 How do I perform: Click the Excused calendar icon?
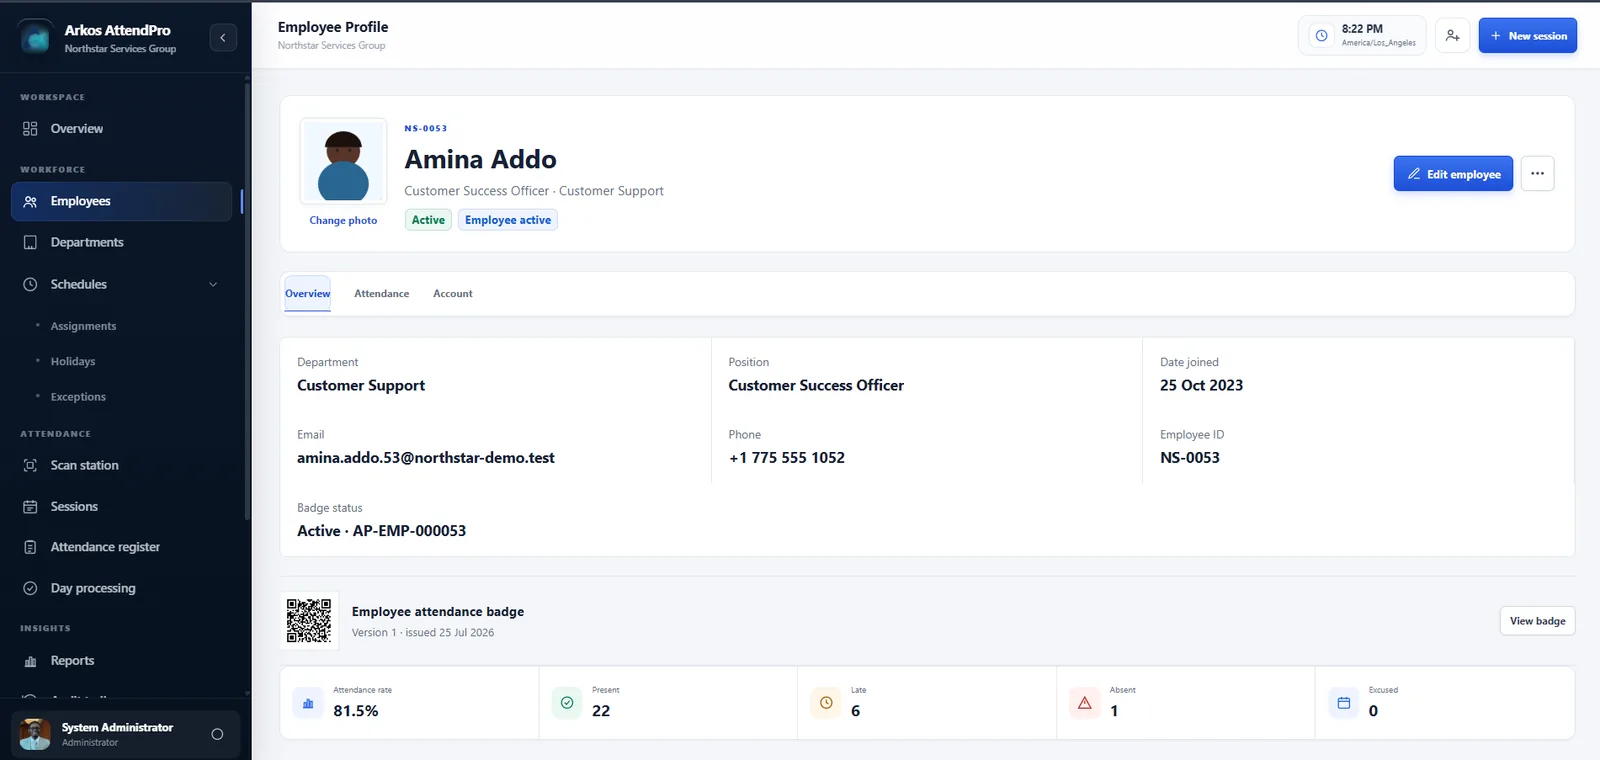tap(1344, 704)
